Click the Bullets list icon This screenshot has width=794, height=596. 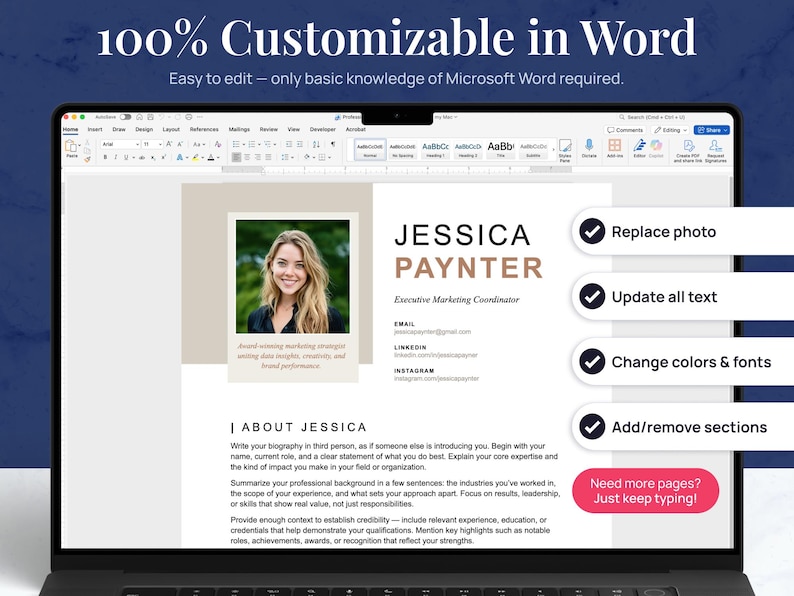tap(236, 144)
